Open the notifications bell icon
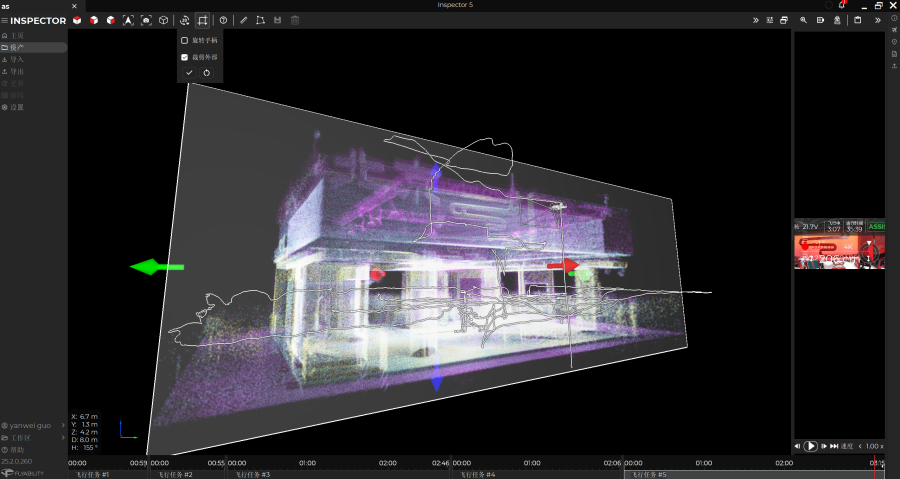The height and width of the screenshot is (479, 900). [x=842, y=5]
